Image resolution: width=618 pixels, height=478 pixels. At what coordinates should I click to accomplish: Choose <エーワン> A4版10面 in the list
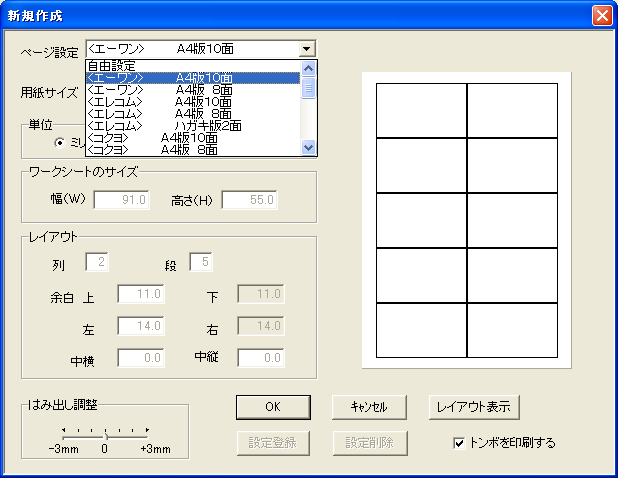click(x=193, y=78)
